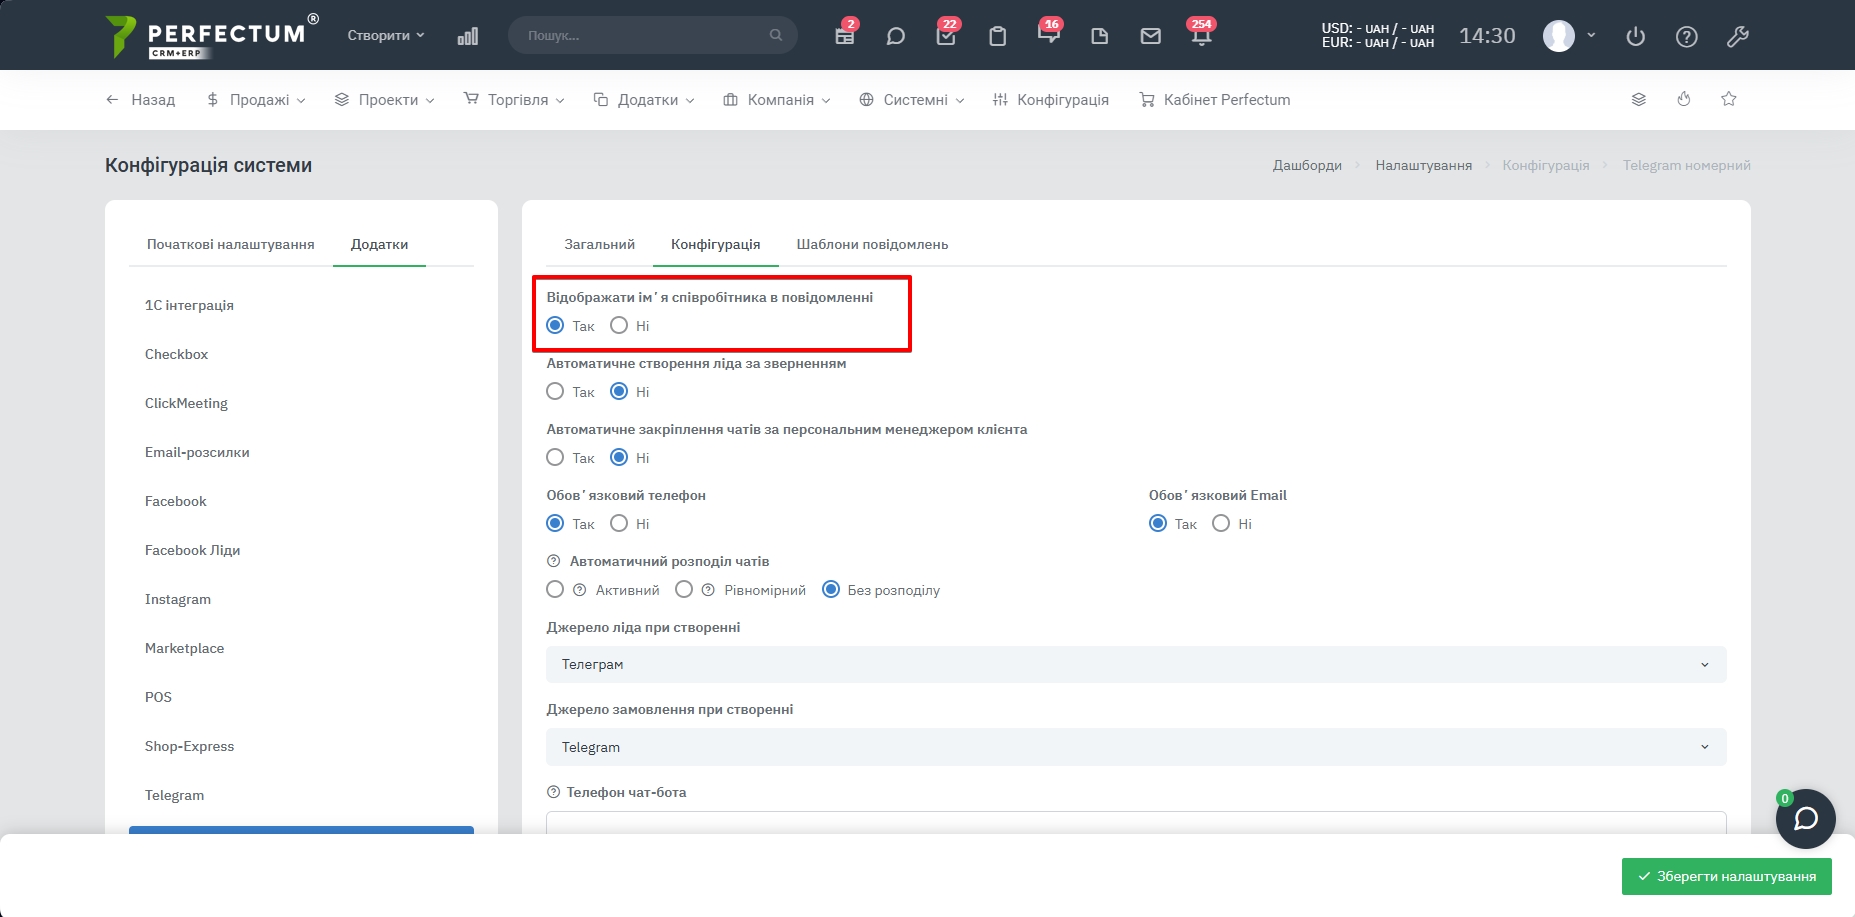The width and height of the screenshot is (1855, 917).
Task: Click the user avatar picture
Action: pos(1559,36)
